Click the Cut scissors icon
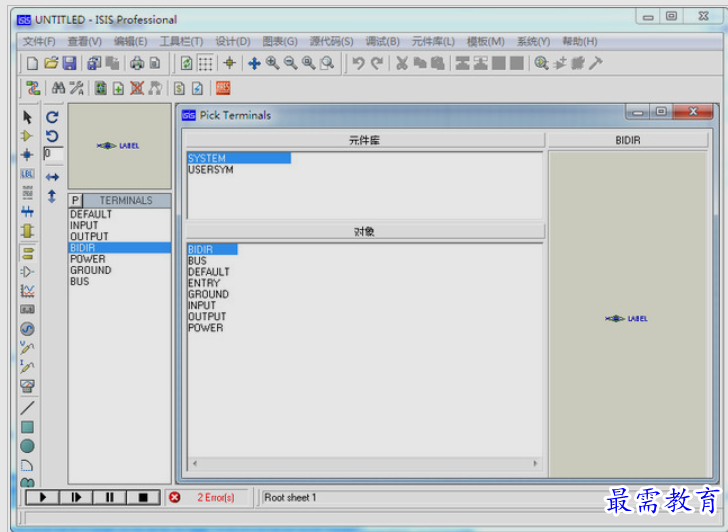728x532 pixels. tap(402, 63)
